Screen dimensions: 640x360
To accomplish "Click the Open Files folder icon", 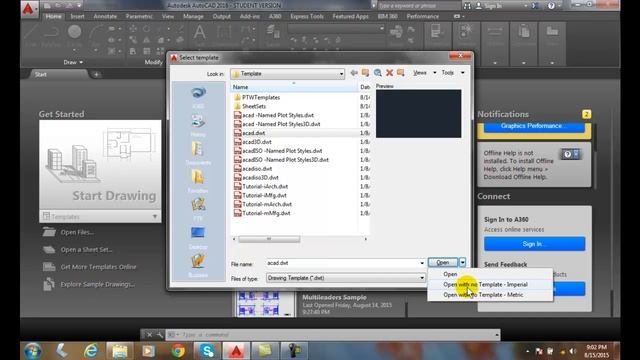I will 49,232.
